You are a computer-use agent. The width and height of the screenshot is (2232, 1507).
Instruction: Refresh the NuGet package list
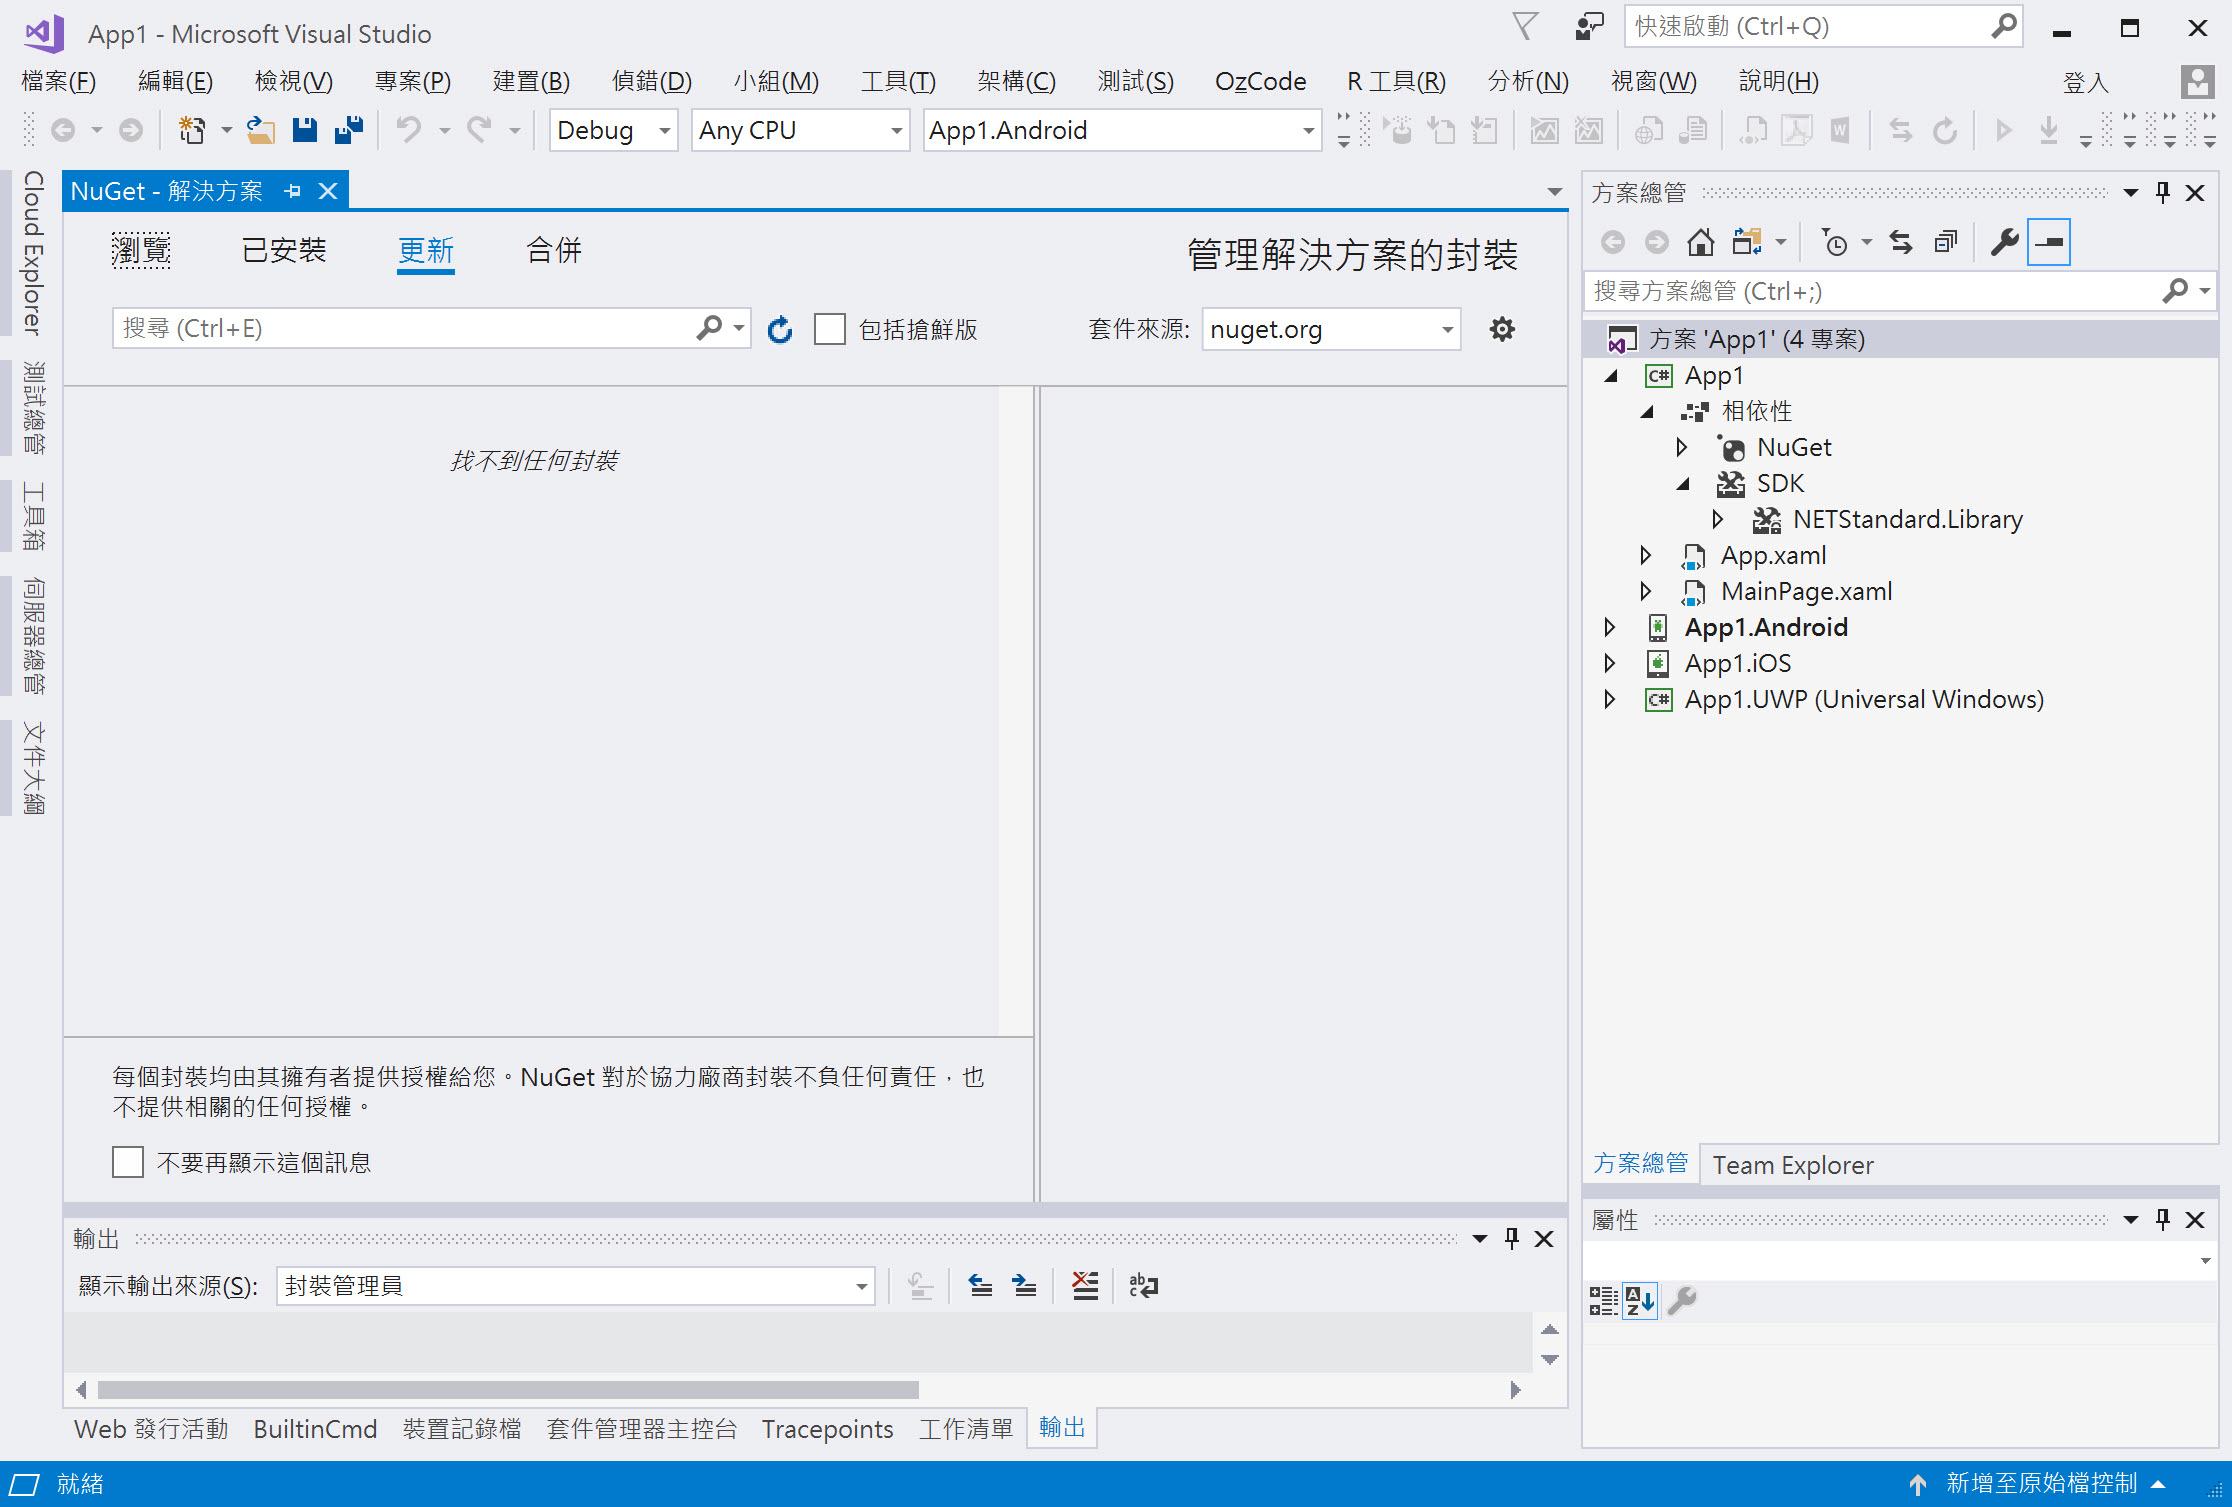pyautogui.click(x=780, y=329)
